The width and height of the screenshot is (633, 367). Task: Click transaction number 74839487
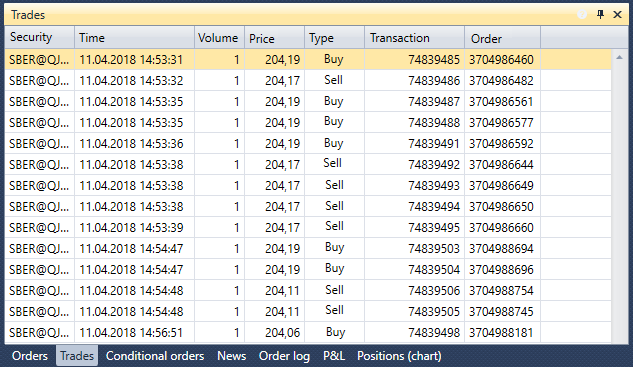click(434, 101)
